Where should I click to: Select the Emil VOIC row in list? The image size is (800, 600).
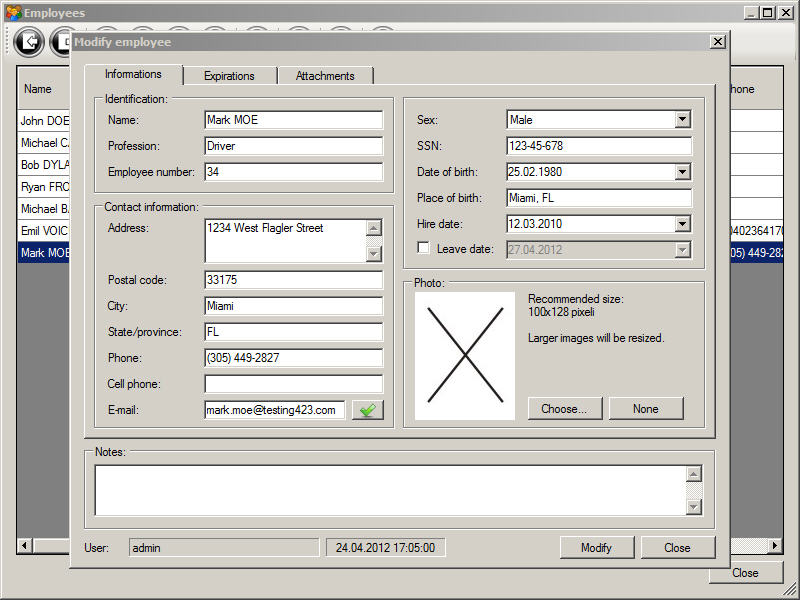(44, 231)
